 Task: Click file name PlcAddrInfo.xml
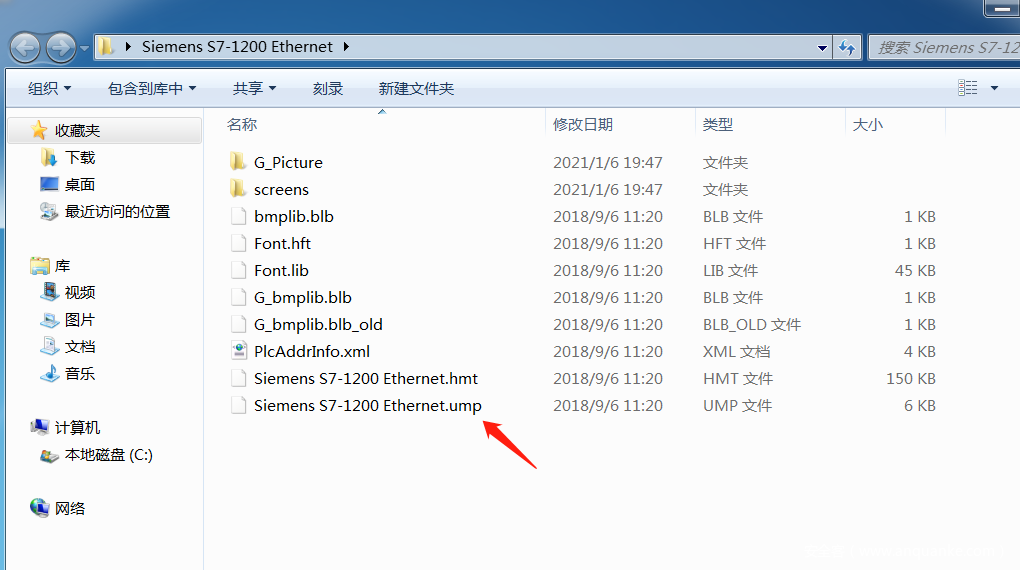pyautogui.click(x=312, y=351)
